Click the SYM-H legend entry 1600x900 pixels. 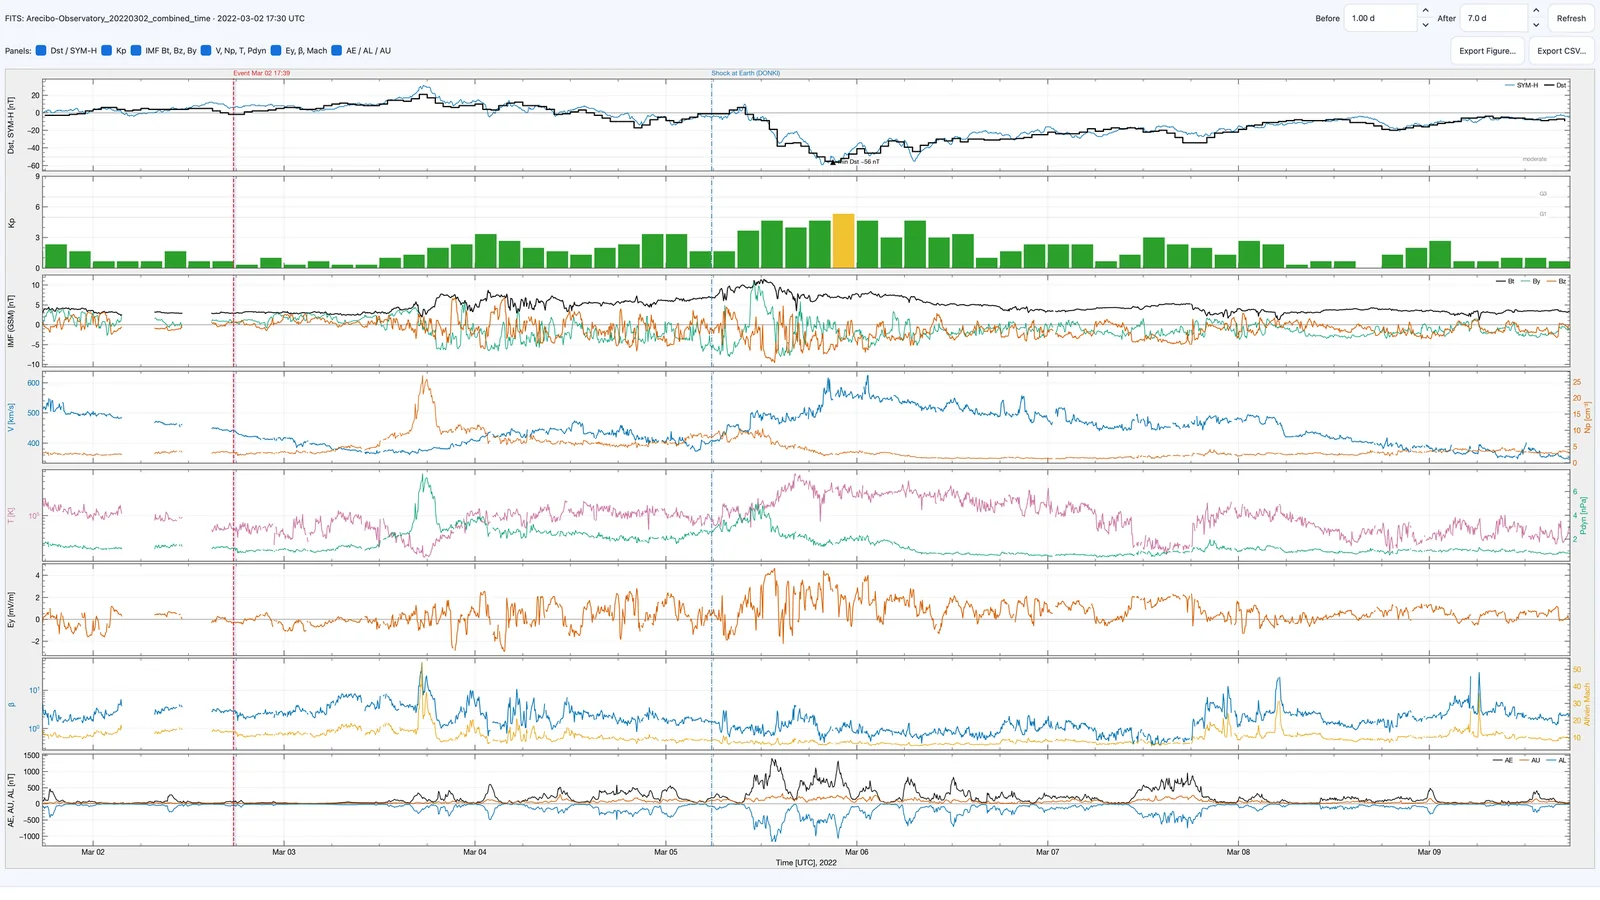[x=1521, y=85]
